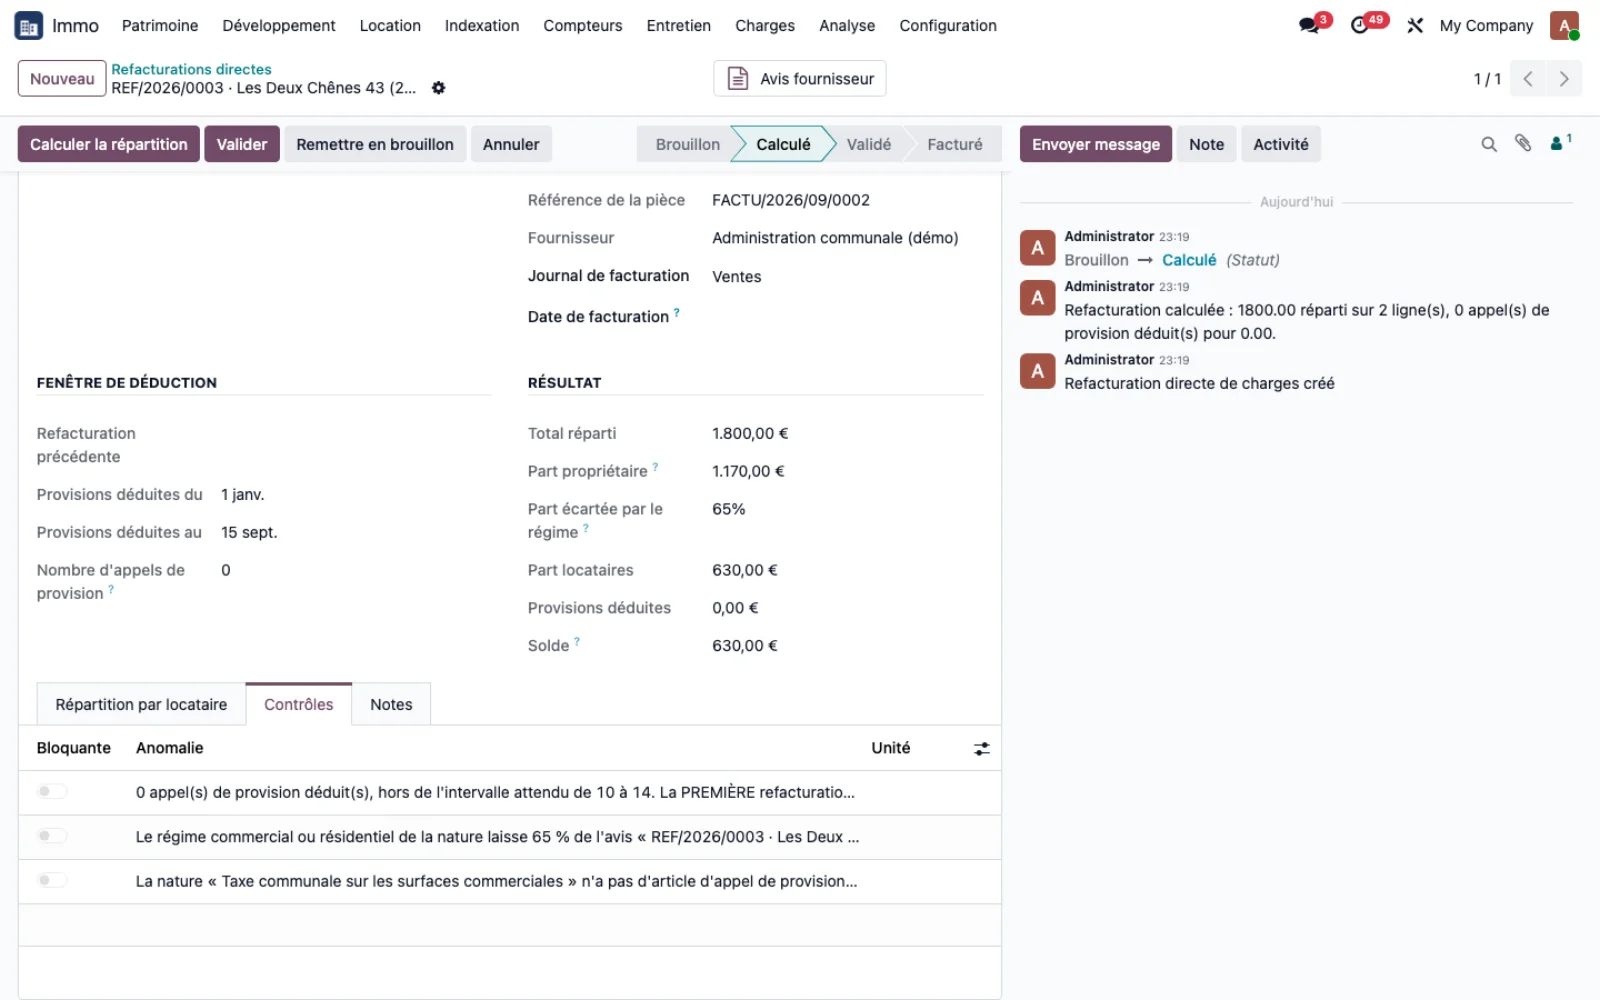Click Remettre en brouillon
This screenshot has width=1600, height=1000.
pyautogui.click(x=375, y=144)
